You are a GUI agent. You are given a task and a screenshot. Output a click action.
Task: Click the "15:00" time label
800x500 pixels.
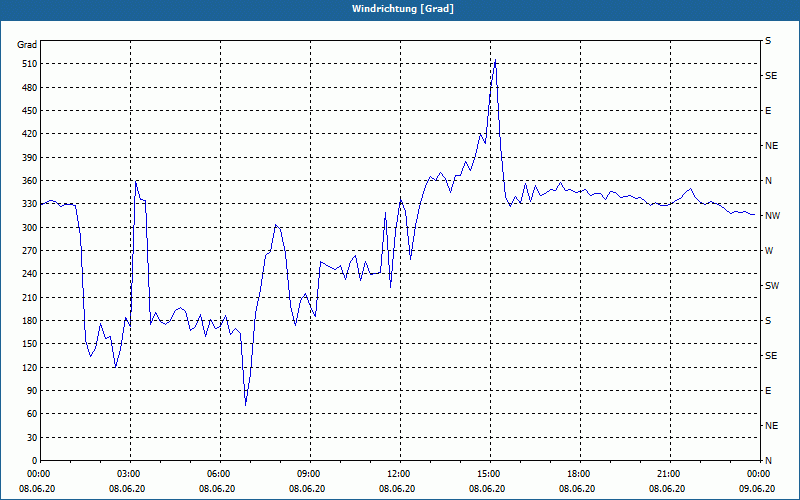[x=490, y=473]
